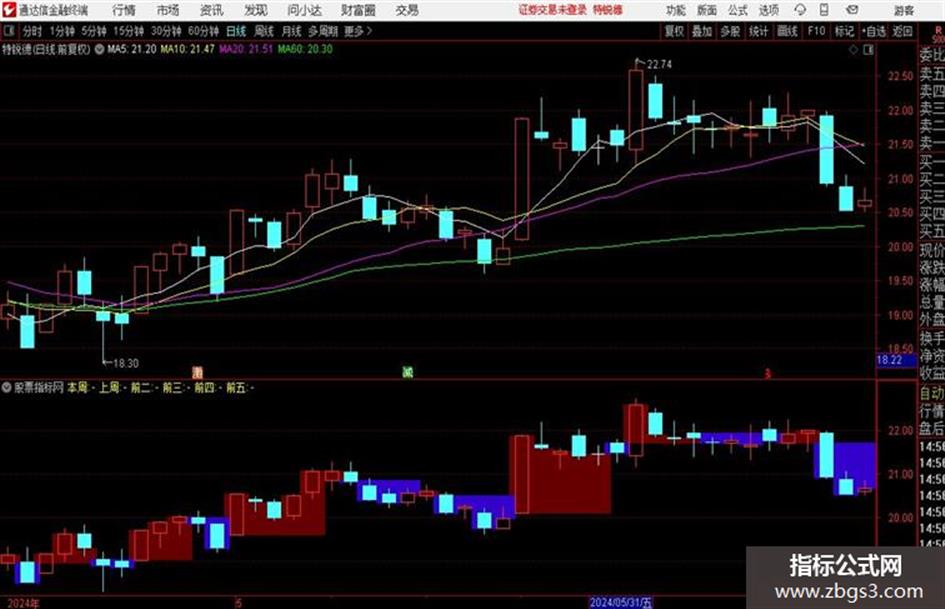This screenshot has width=945, height=609.
Task: Switch to the 月线 period tab
Action: 292,31
